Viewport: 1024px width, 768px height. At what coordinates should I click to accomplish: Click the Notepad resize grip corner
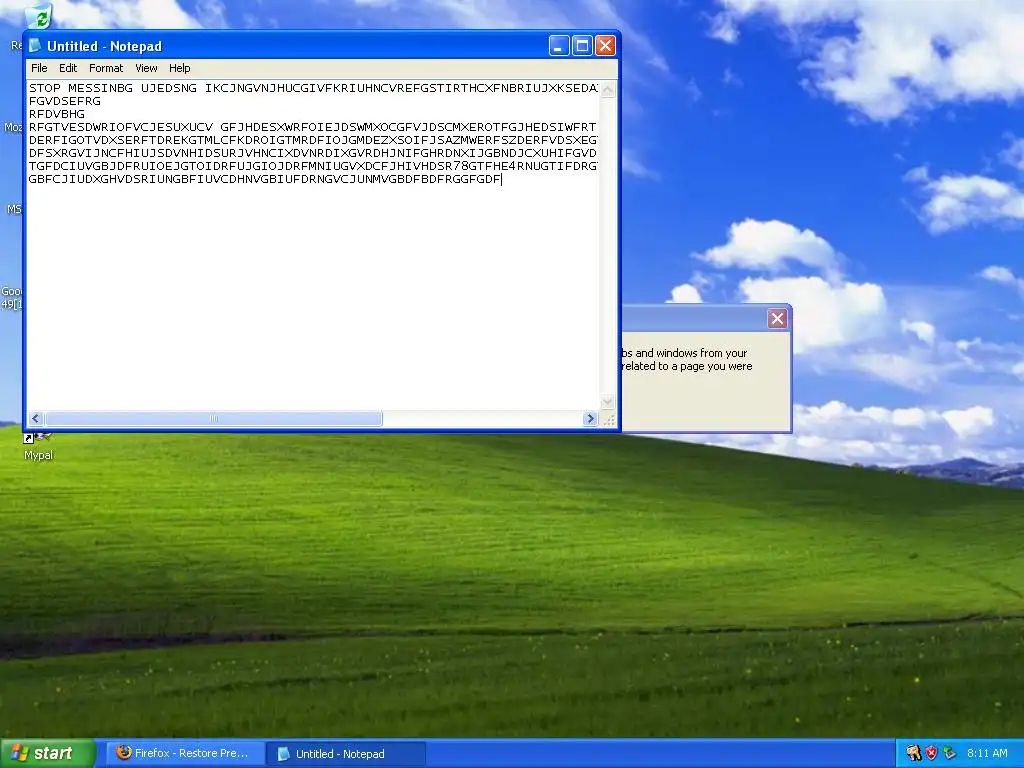609,420
